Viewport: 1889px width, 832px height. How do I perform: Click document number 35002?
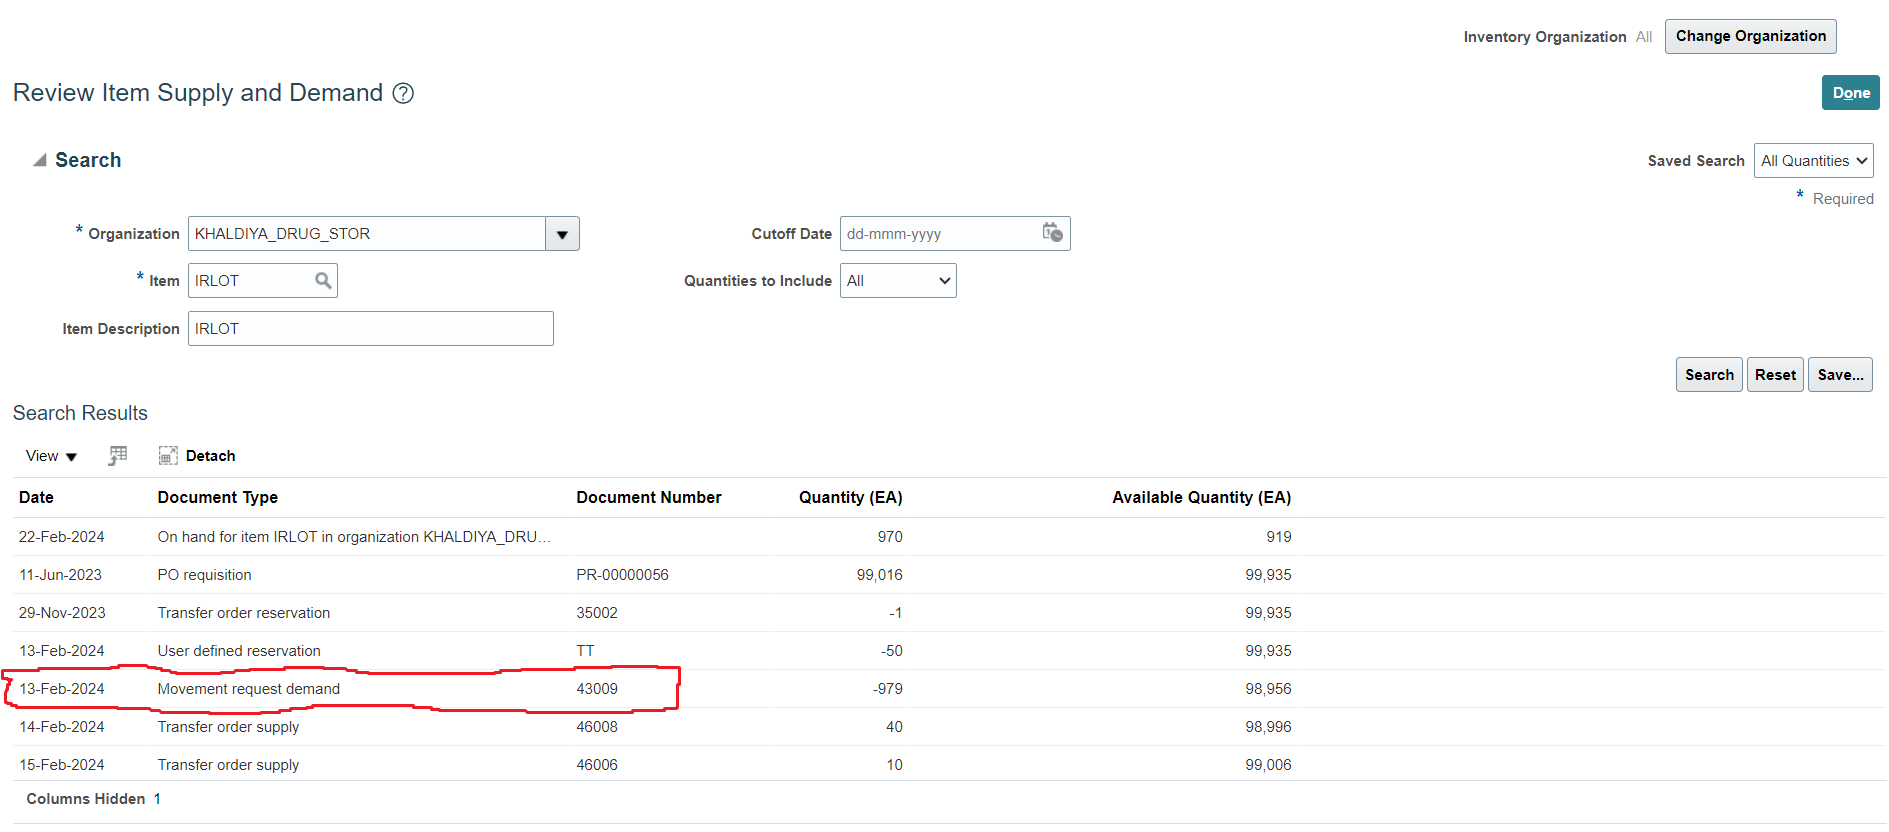pos(597,613)
